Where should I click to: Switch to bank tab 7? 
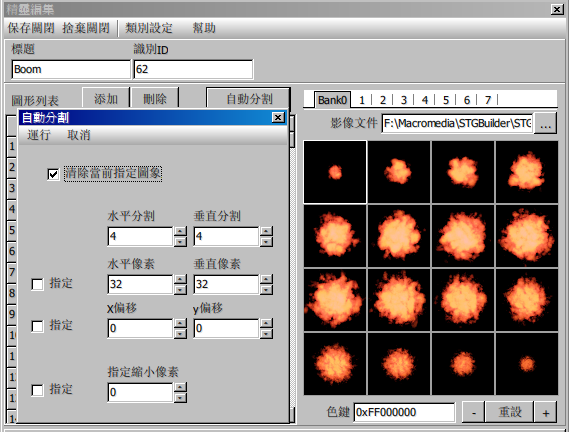pyautogui.click(x=488, y=100)
